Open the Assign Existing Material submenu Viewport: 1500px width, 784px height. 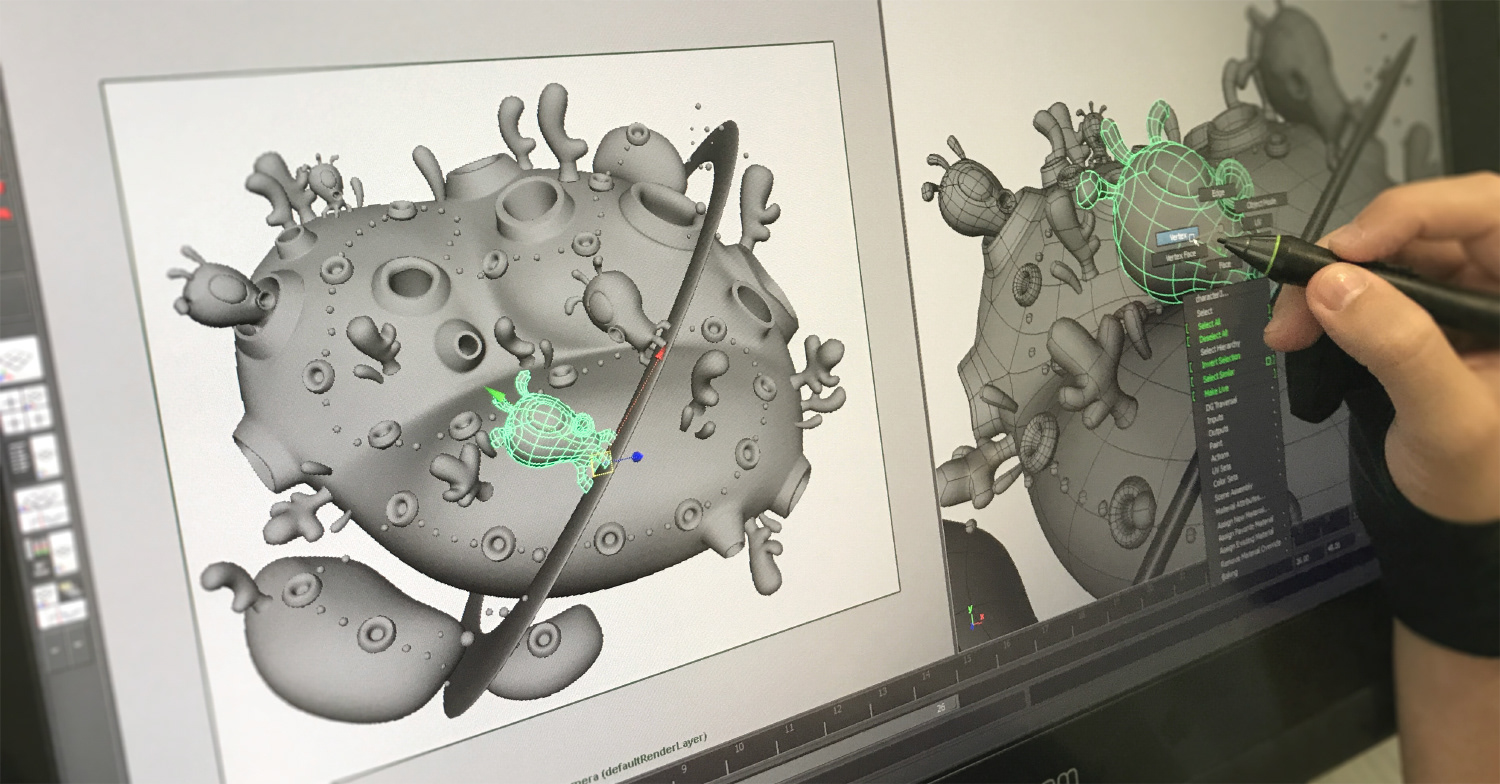[1247, 540]
